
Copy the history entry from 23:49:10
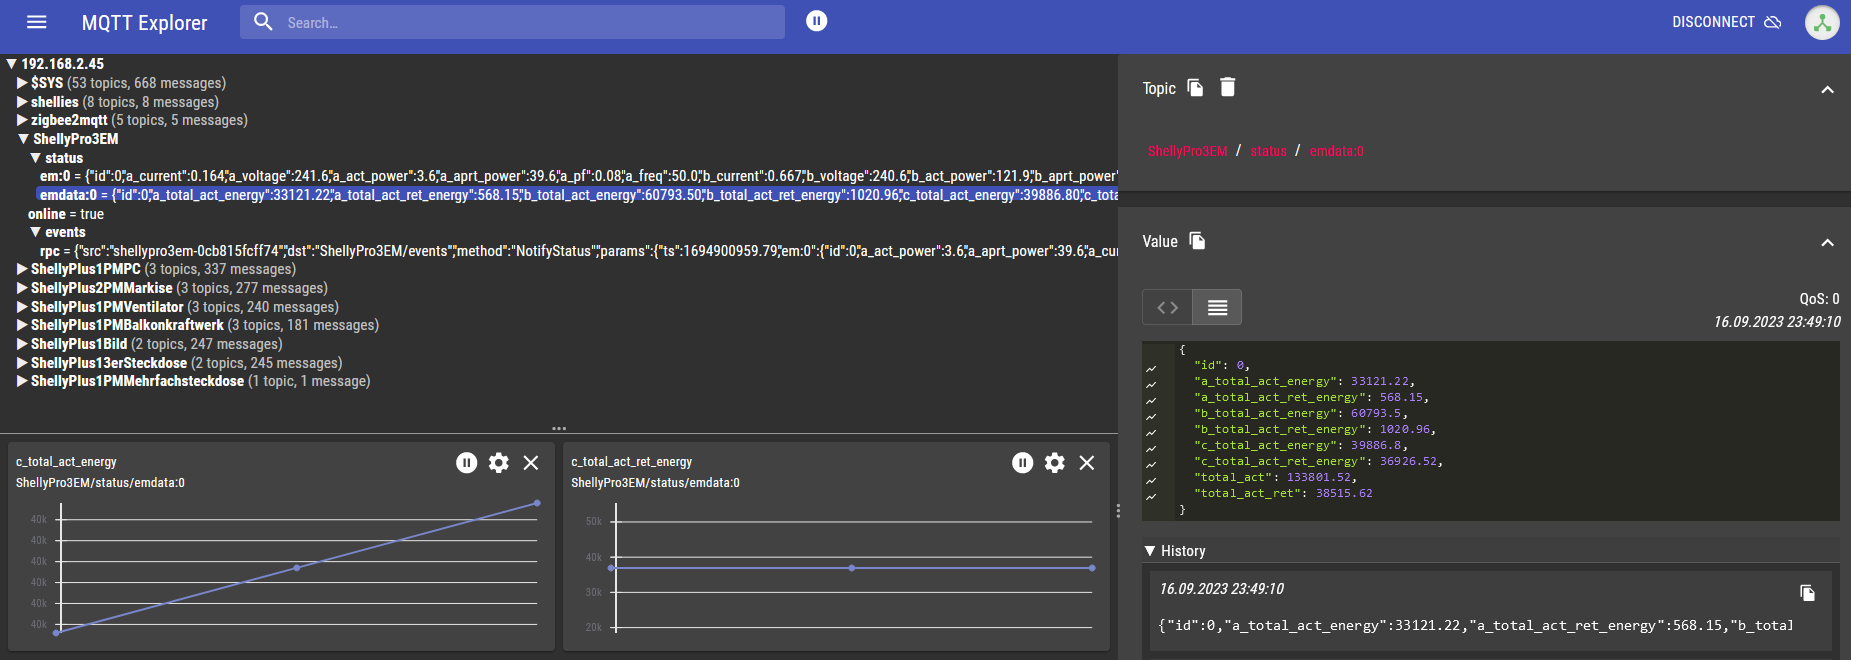(1807, 593)
